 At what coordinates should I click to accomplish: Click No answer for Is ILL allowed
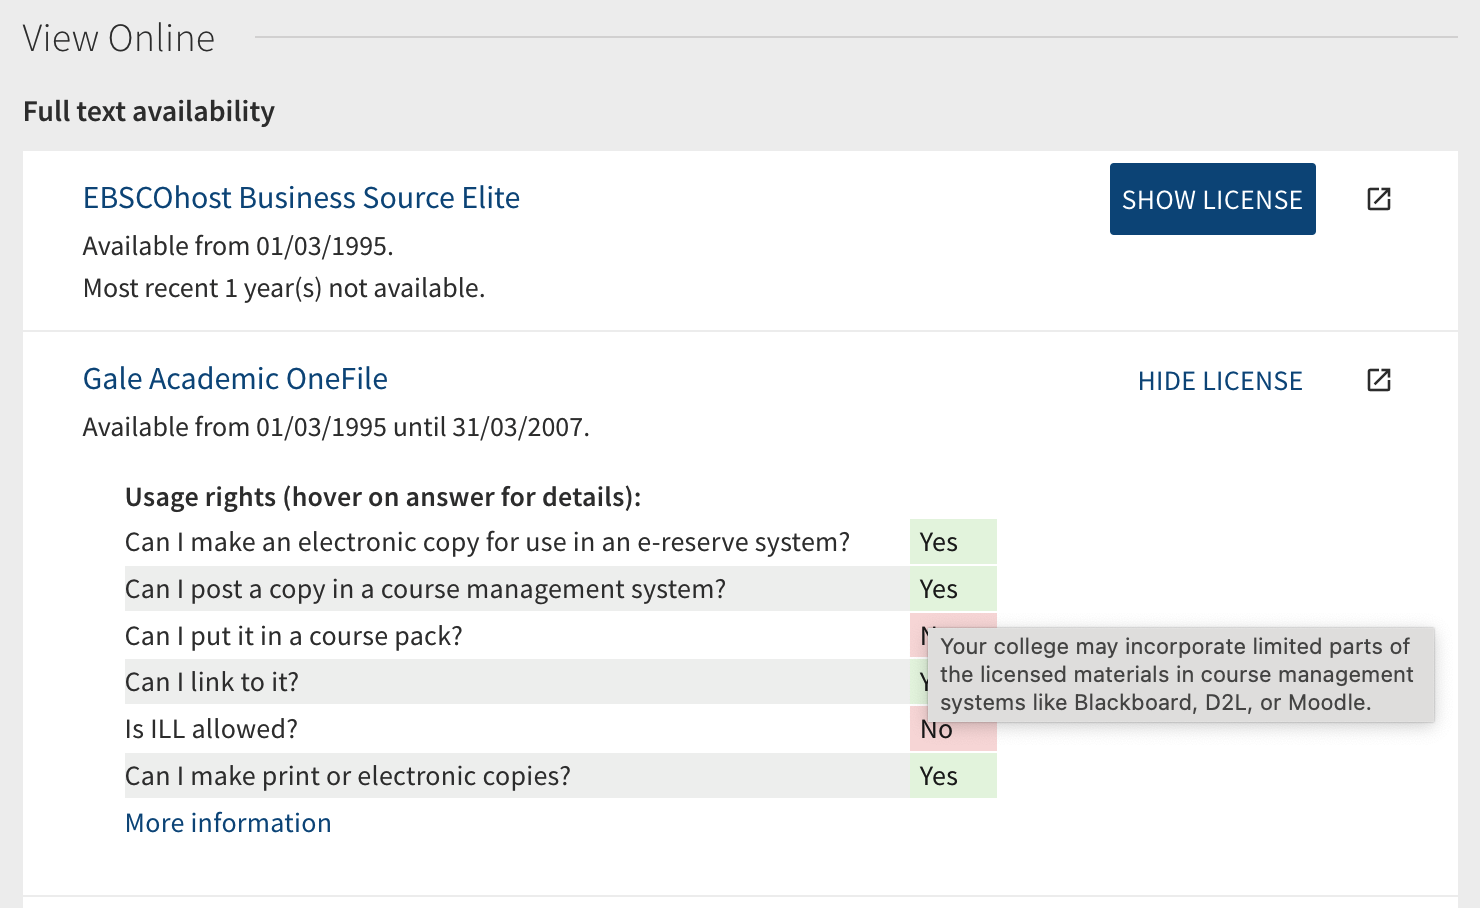pos(953,730)
